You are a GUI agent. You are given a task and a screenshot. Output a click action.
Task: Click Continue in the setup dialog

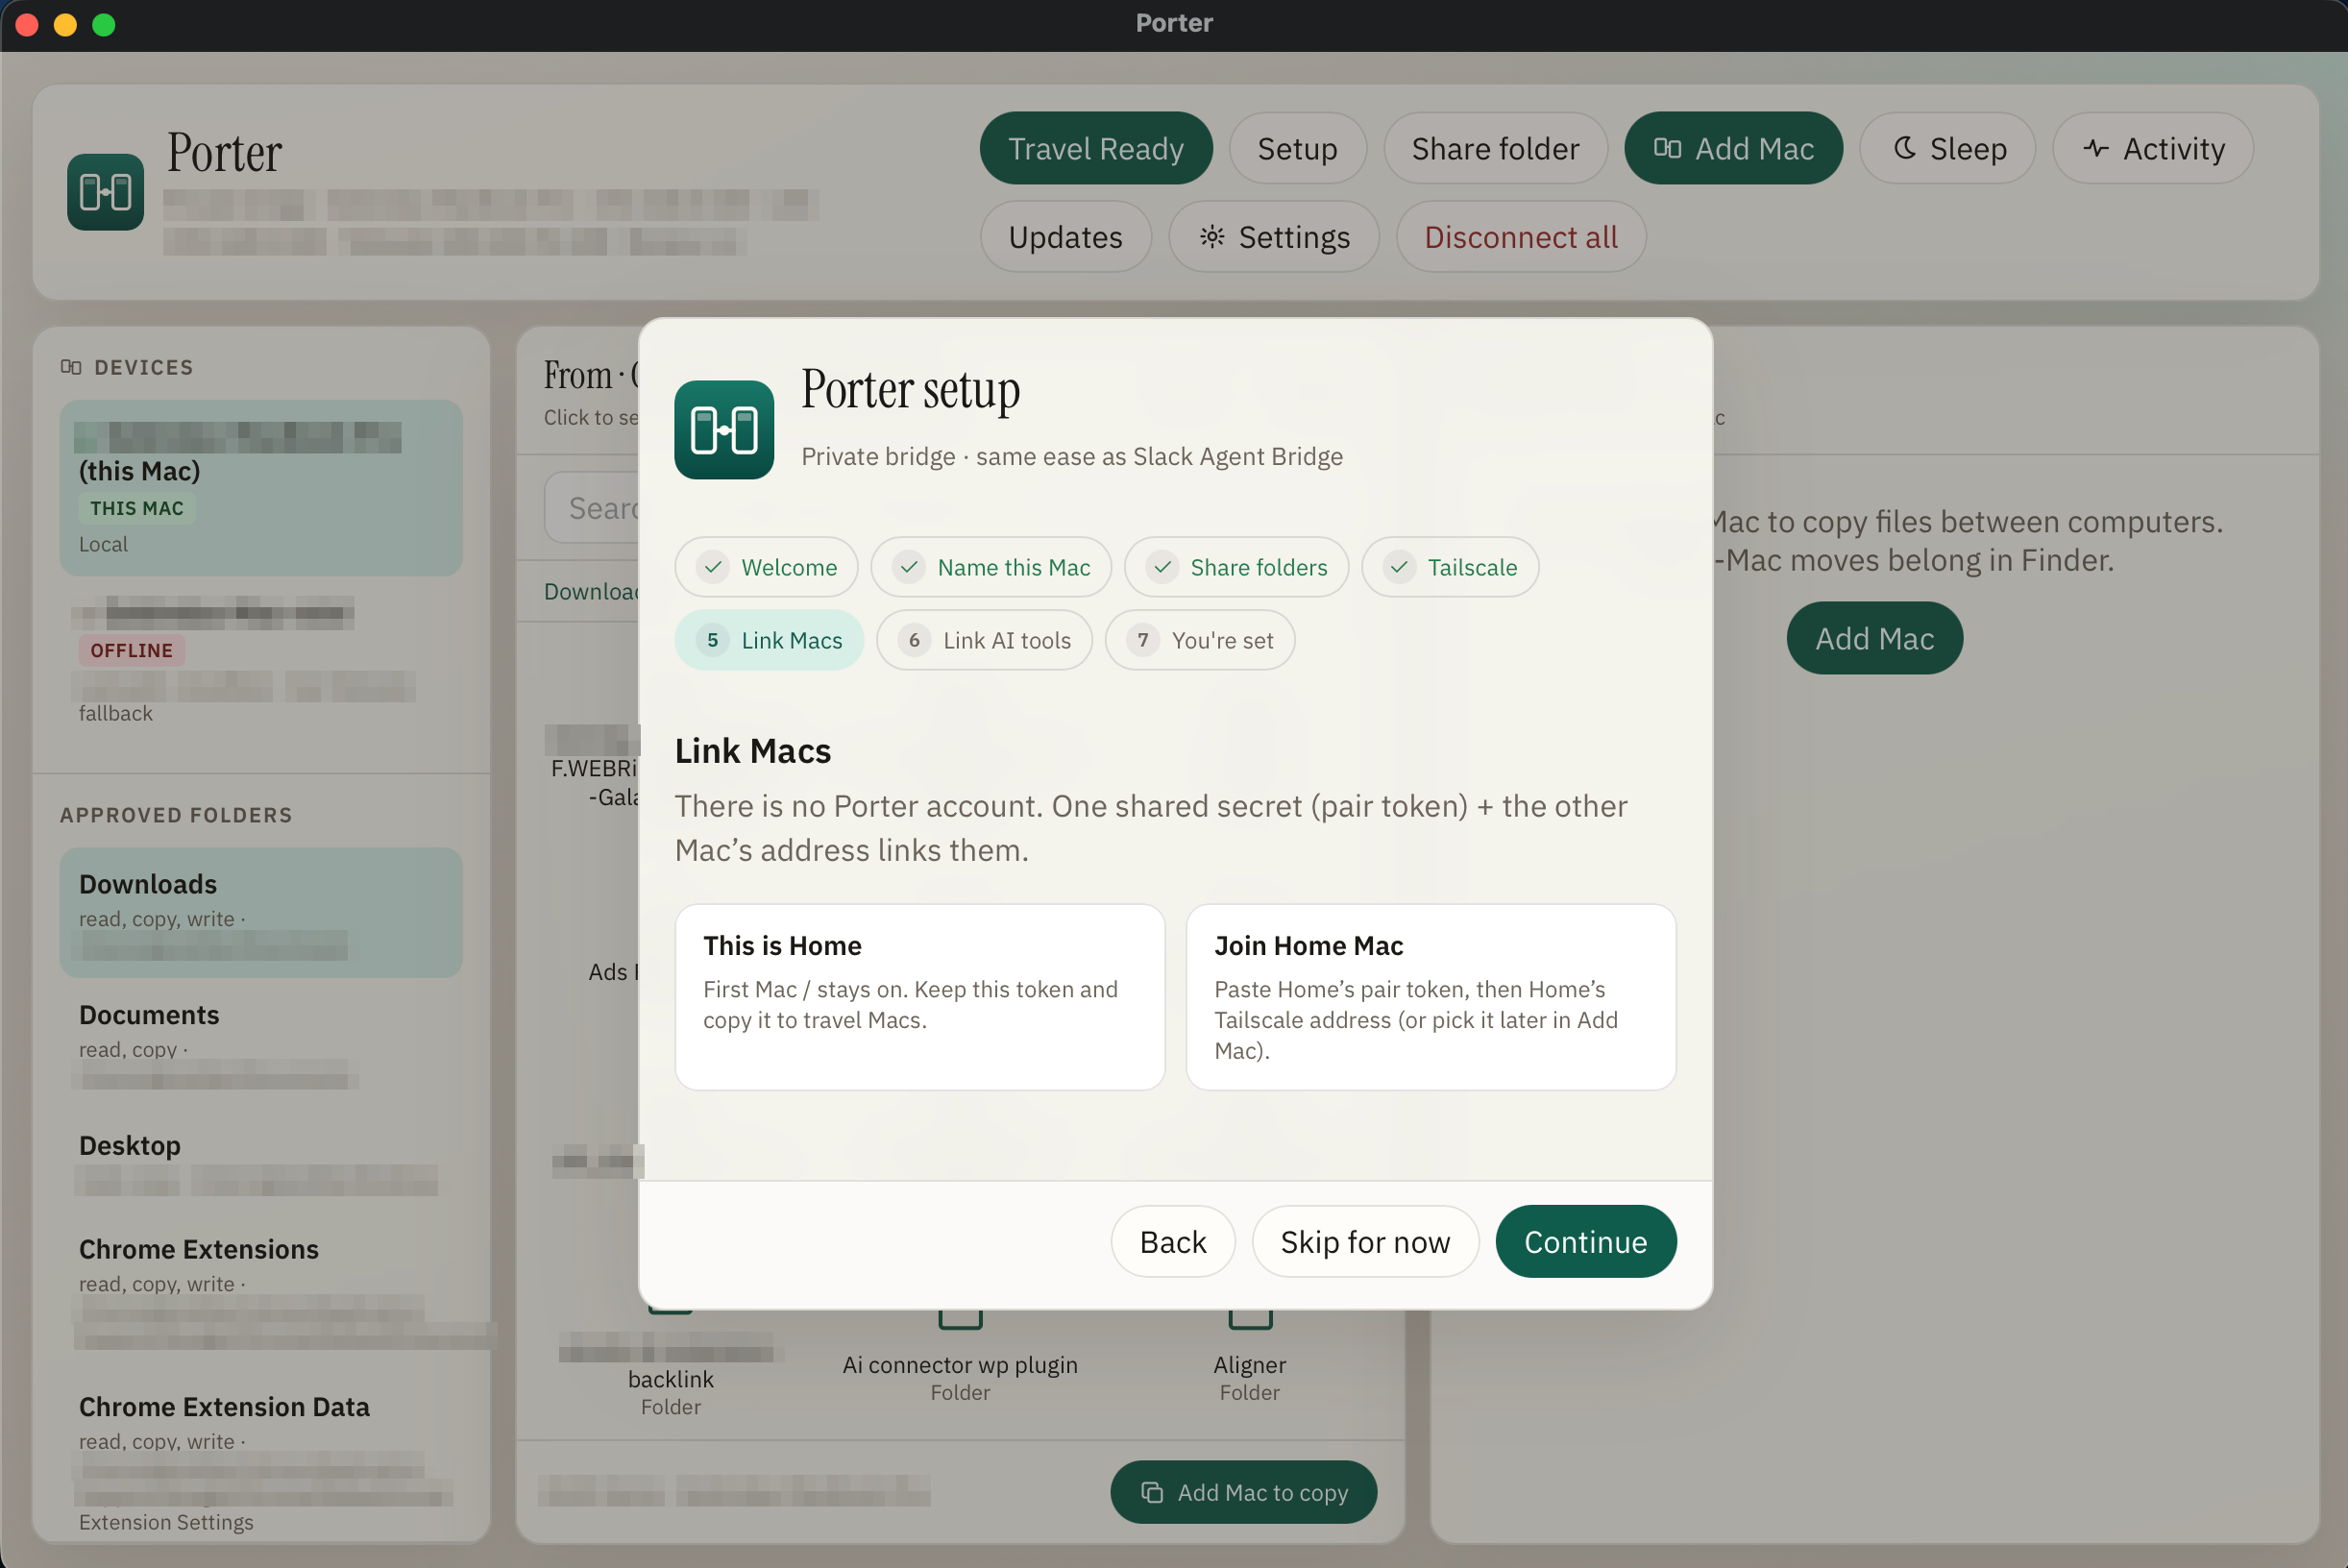(1585, 1241)
